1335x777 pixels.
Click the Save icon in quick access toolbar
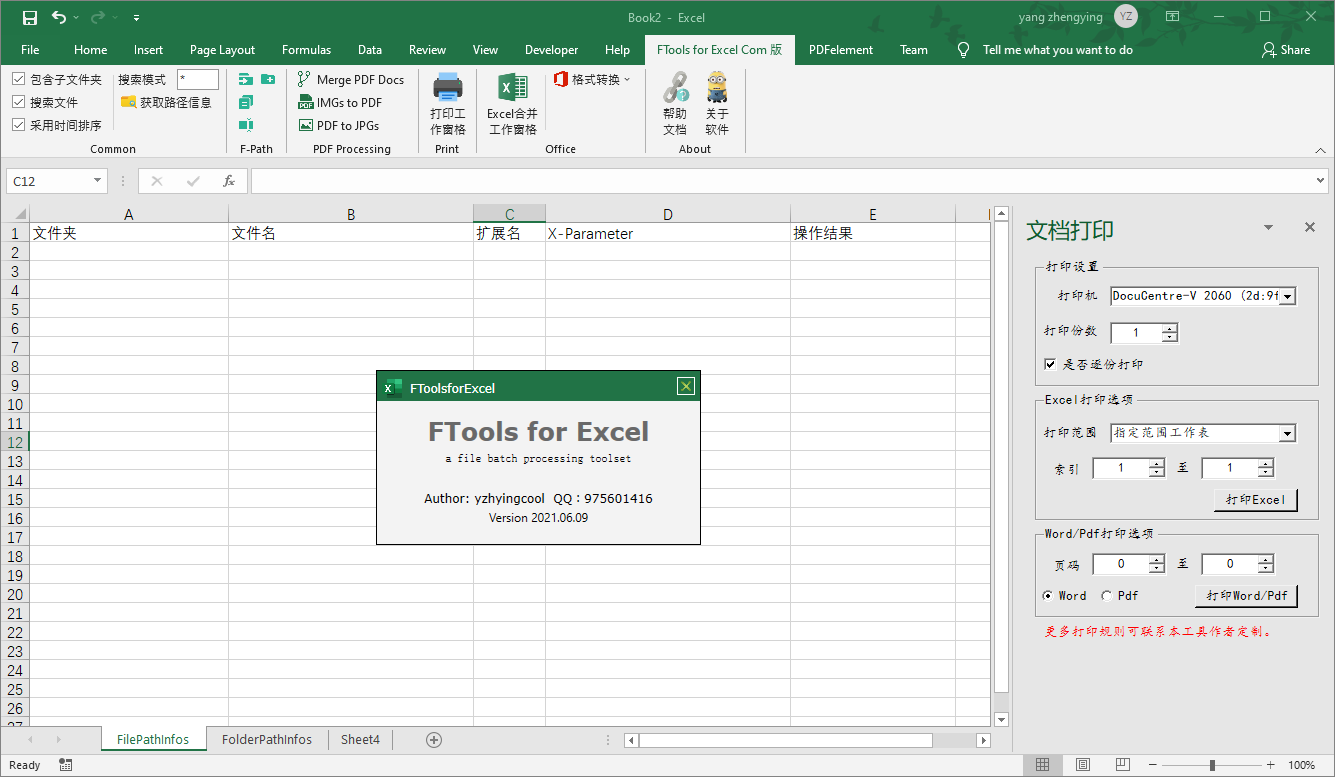pos(29,17)
